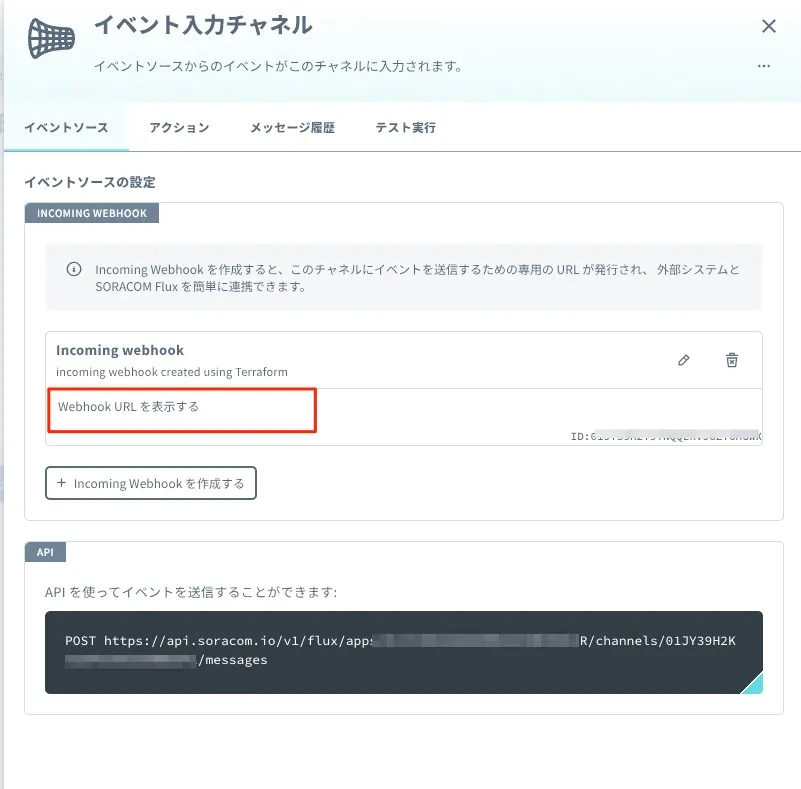Click the イベントソースの設定 heading
The width and height of the screenshot is (801, 789).
click(x=90, y=182)
